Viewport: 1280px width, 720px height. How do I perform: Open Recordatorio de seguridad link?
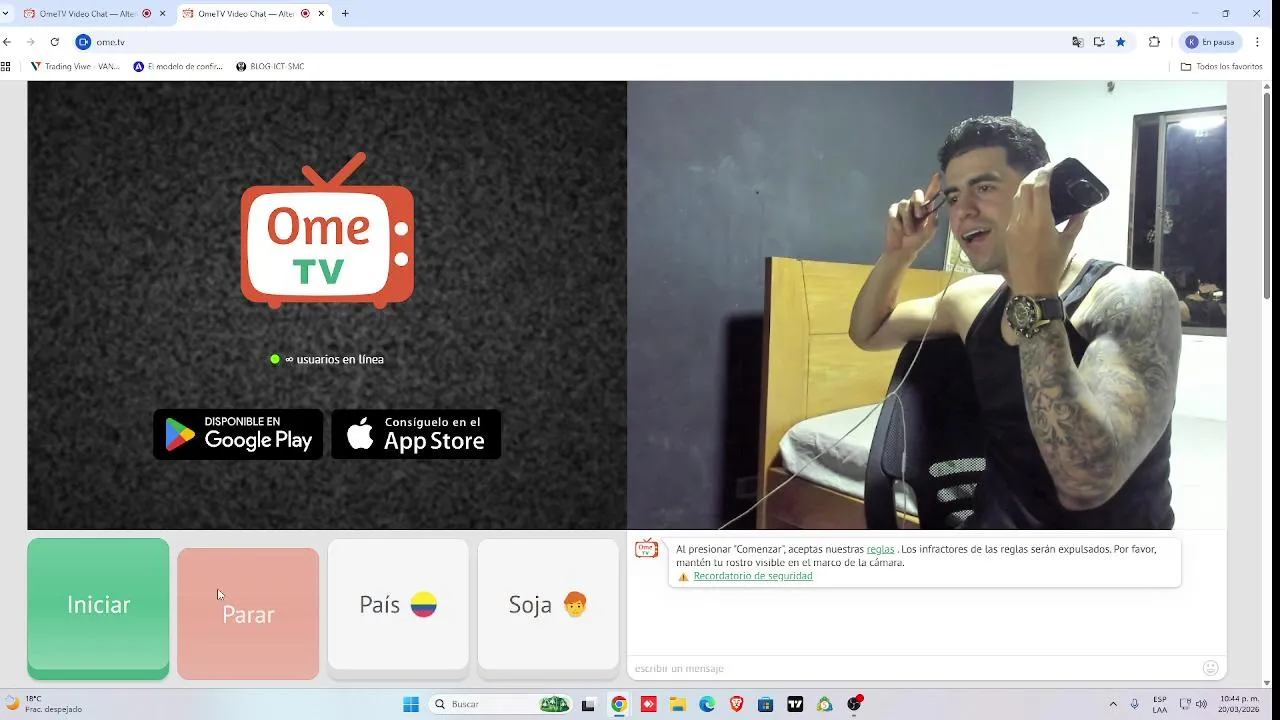[753, 576]
